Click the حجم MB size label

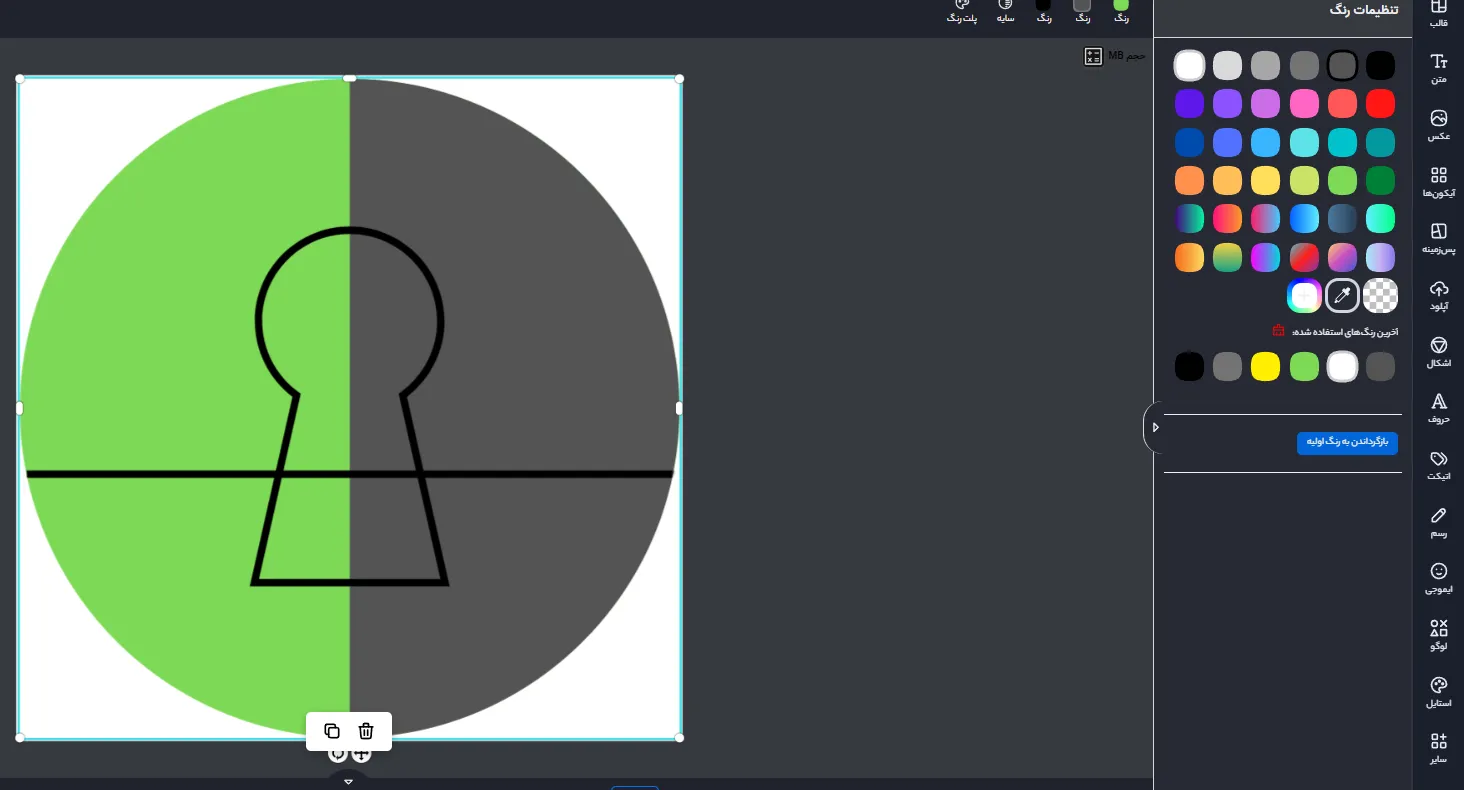click(1127, 56)
